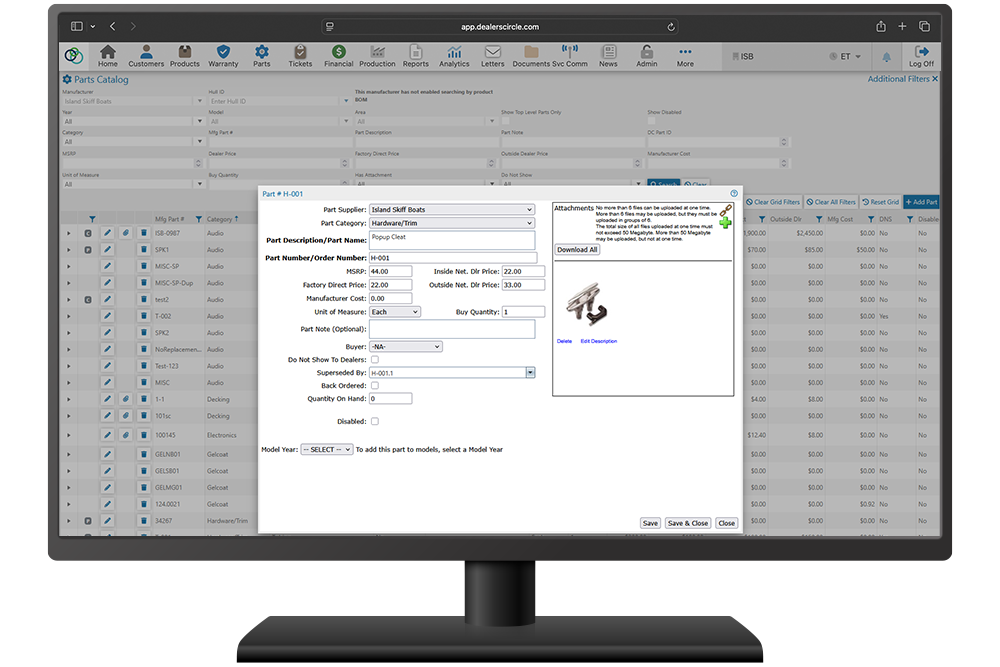The image size is (1000, 667).
Task: Open the Buyer dropdown
Action: pyautogui.click(x=406, y=347)
